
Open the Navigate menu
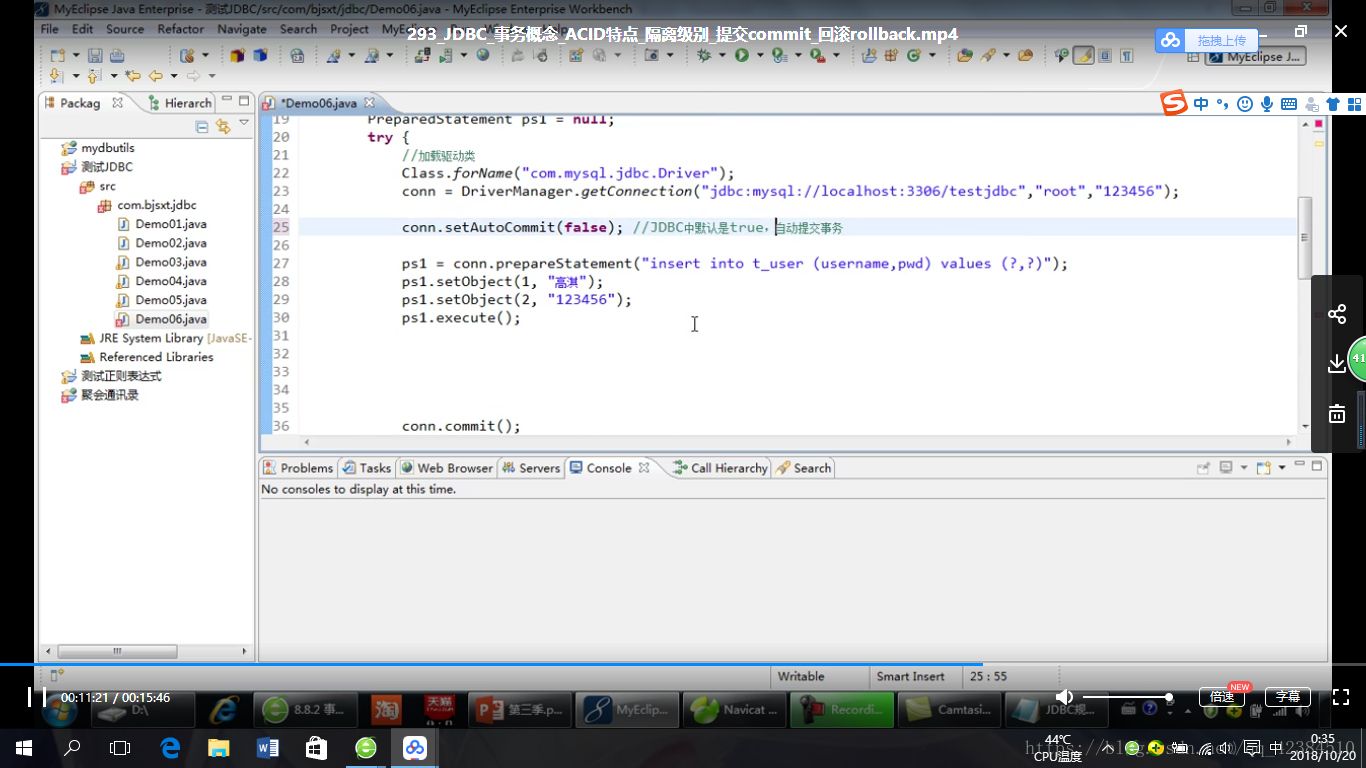[x=242, y=29]
